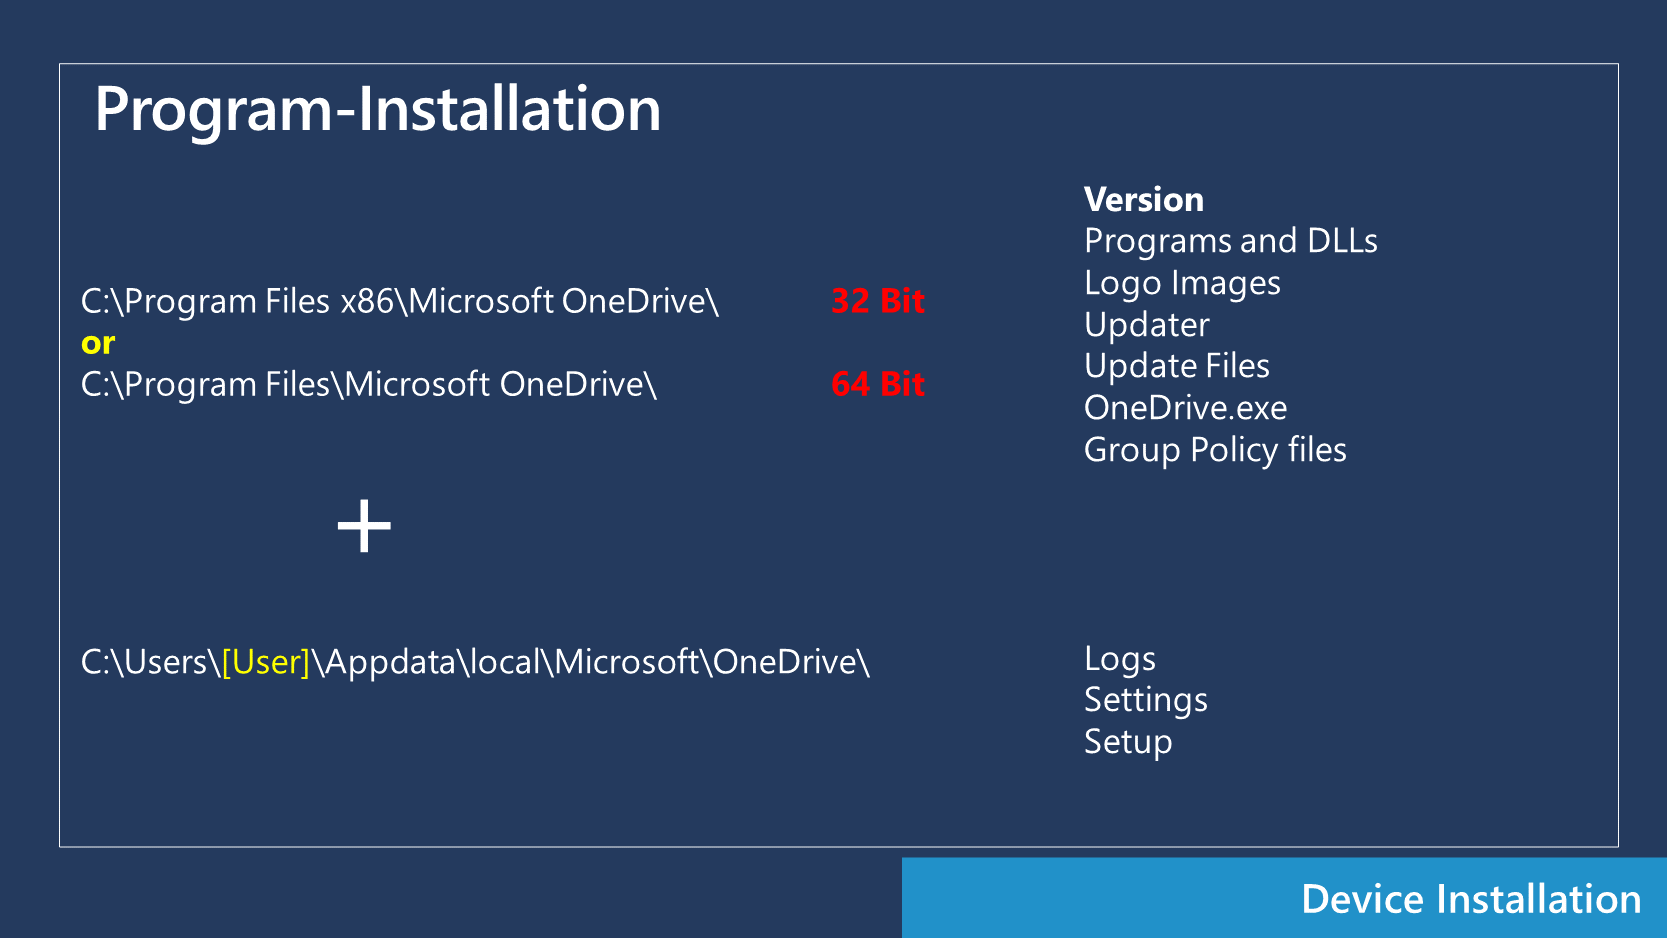Click the OneDrive.exe text
1667x938 pixels.
[x=1185, y=408]
